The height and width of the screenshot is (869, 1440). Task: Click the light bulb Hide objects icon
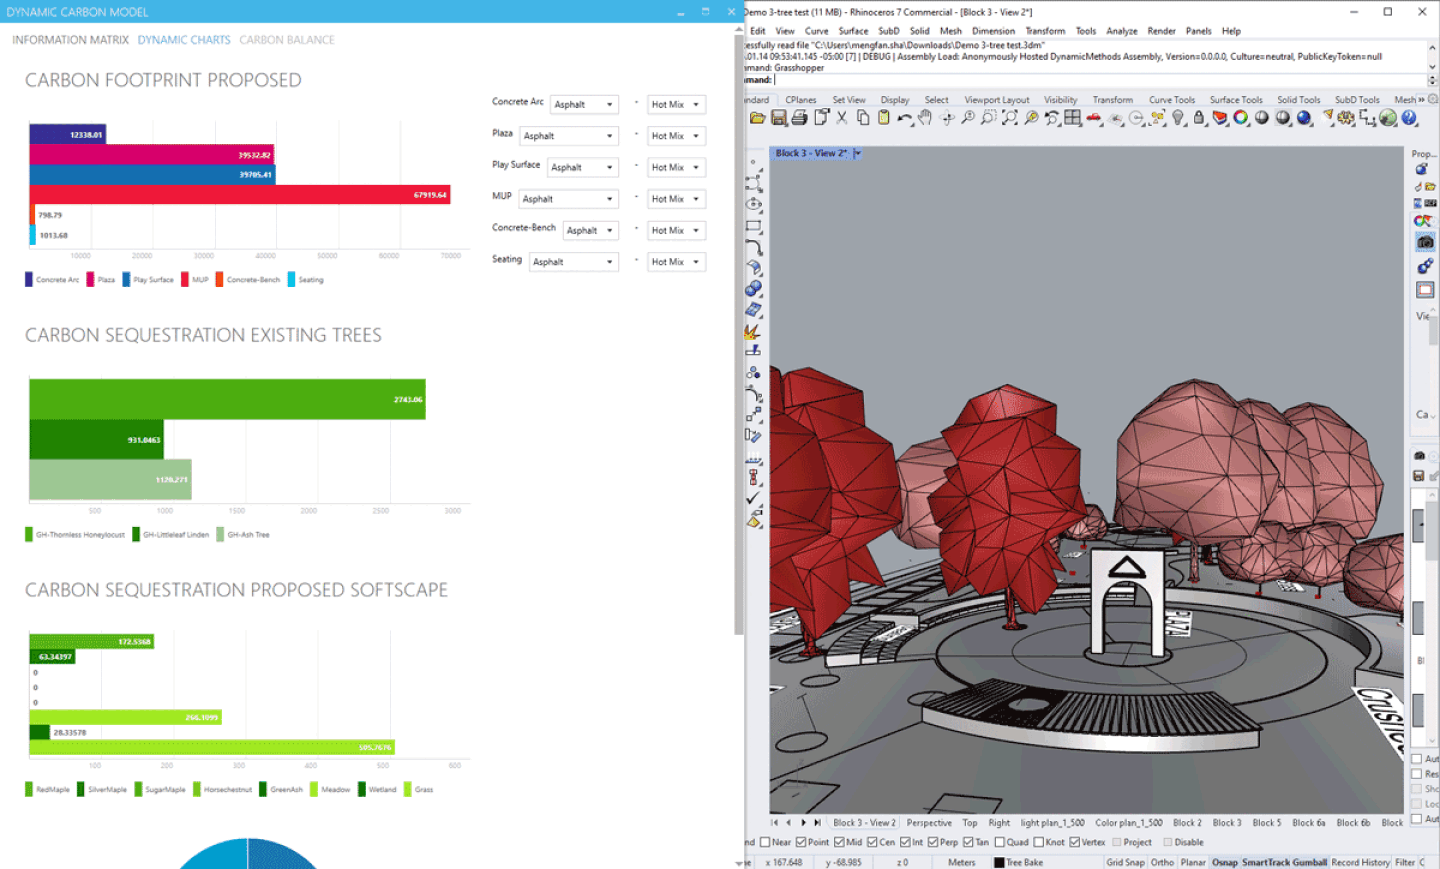pos(1178,118)
